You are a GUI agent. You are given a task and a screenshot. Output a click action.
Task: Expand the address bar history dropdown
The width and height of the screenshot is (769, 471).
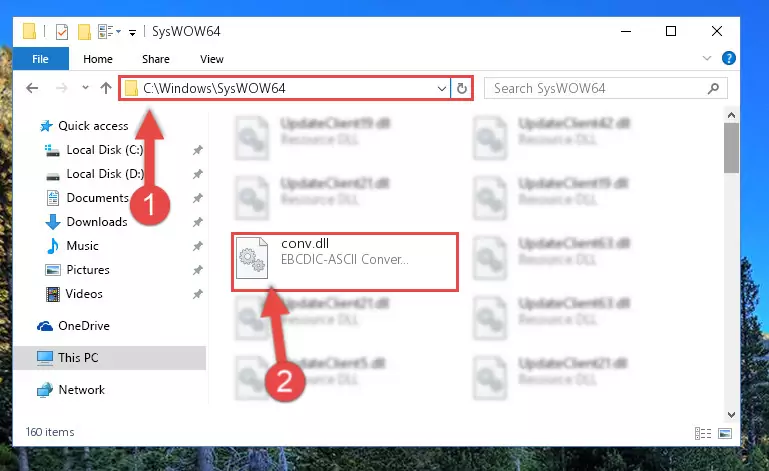coord(441,89)
